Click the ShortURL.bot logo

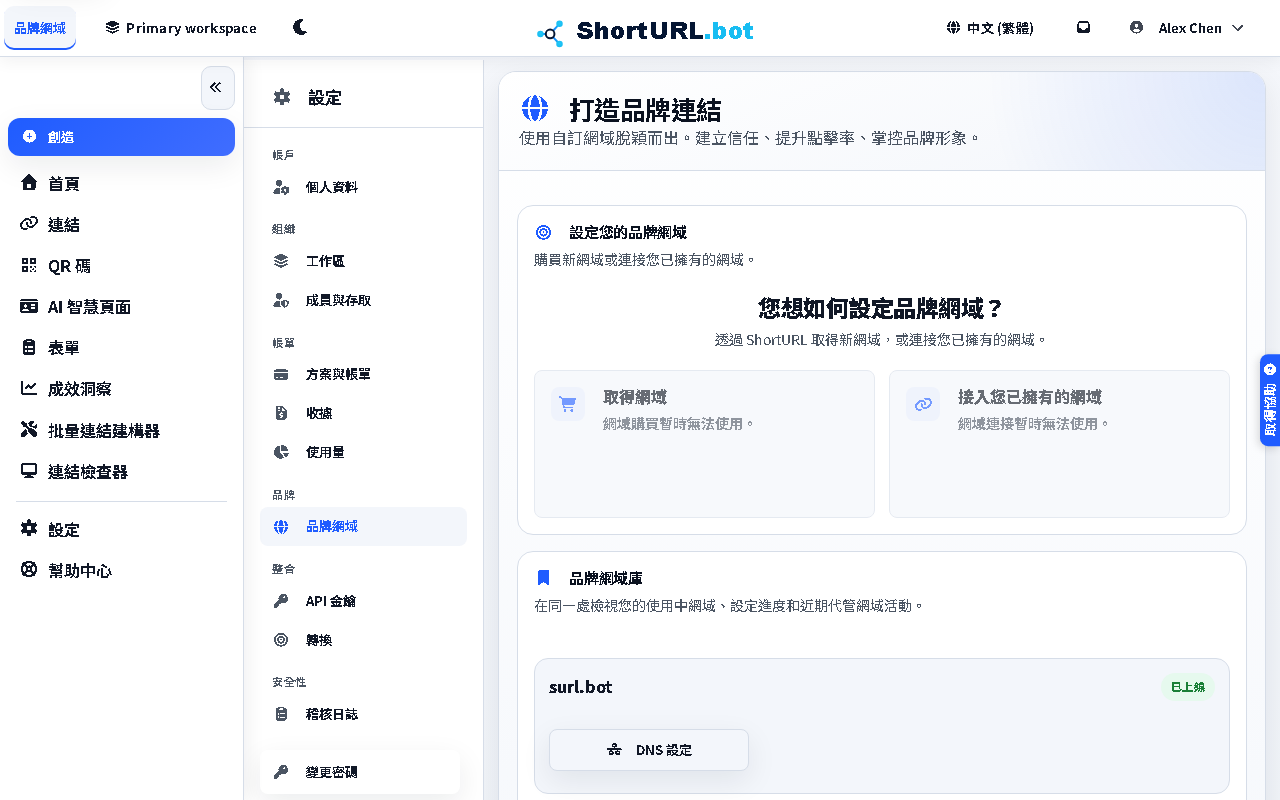[x=645, y=31]
